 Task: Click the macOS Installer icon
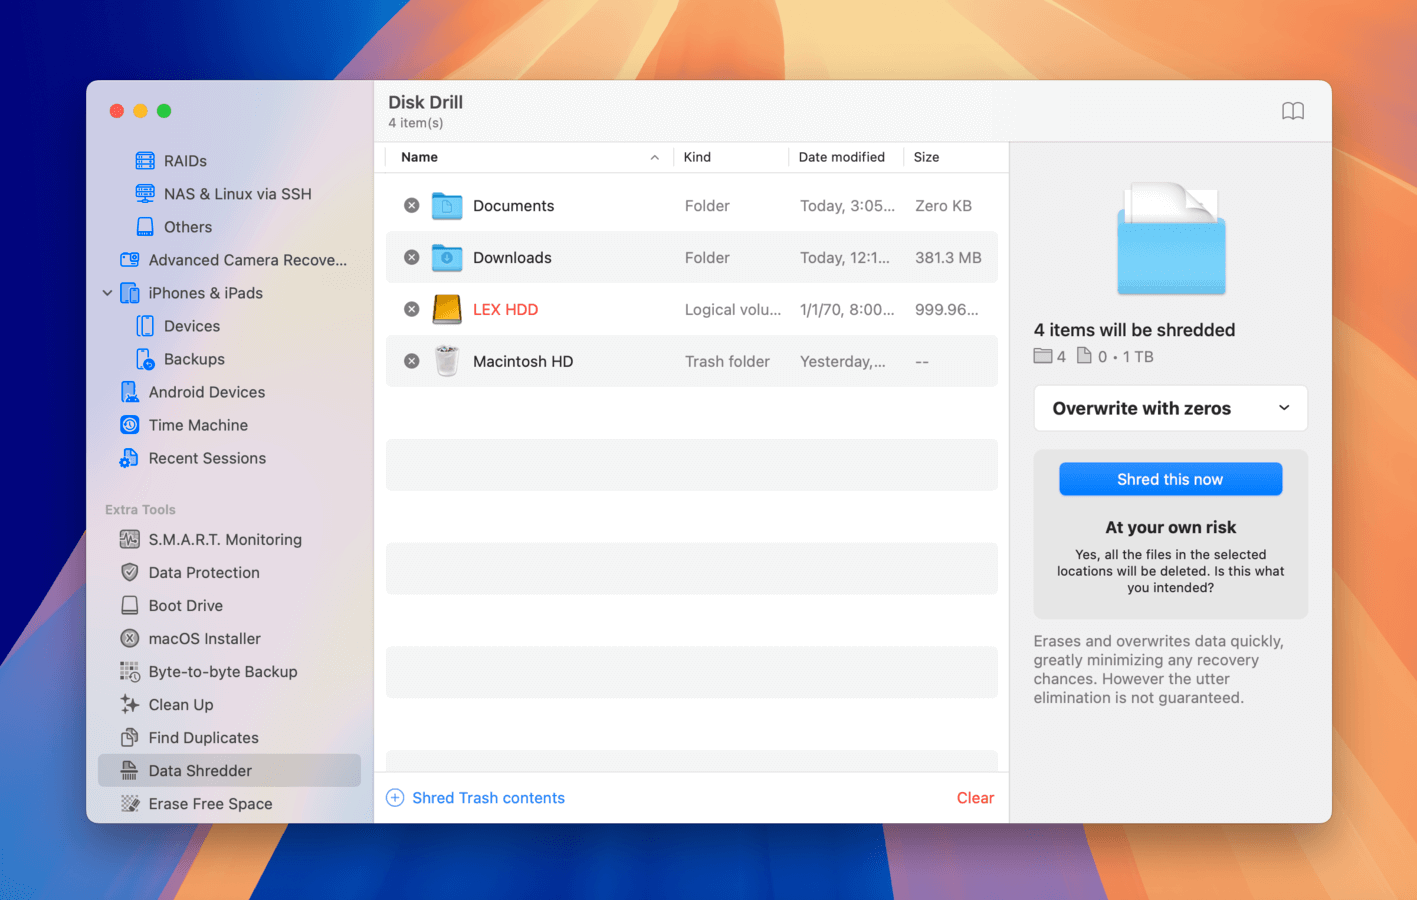tap(130, 639)
